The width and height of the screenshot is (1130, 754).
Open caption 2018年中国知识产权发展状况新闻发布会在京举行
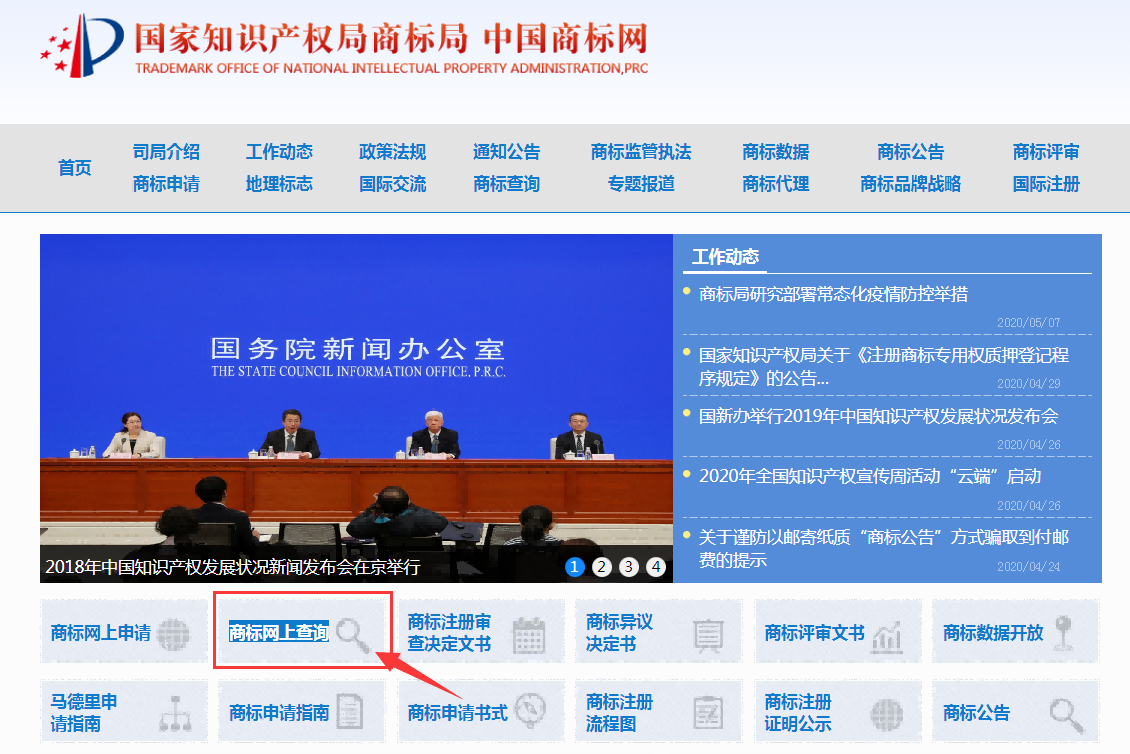pyautogui.click(x=233, y=567)
